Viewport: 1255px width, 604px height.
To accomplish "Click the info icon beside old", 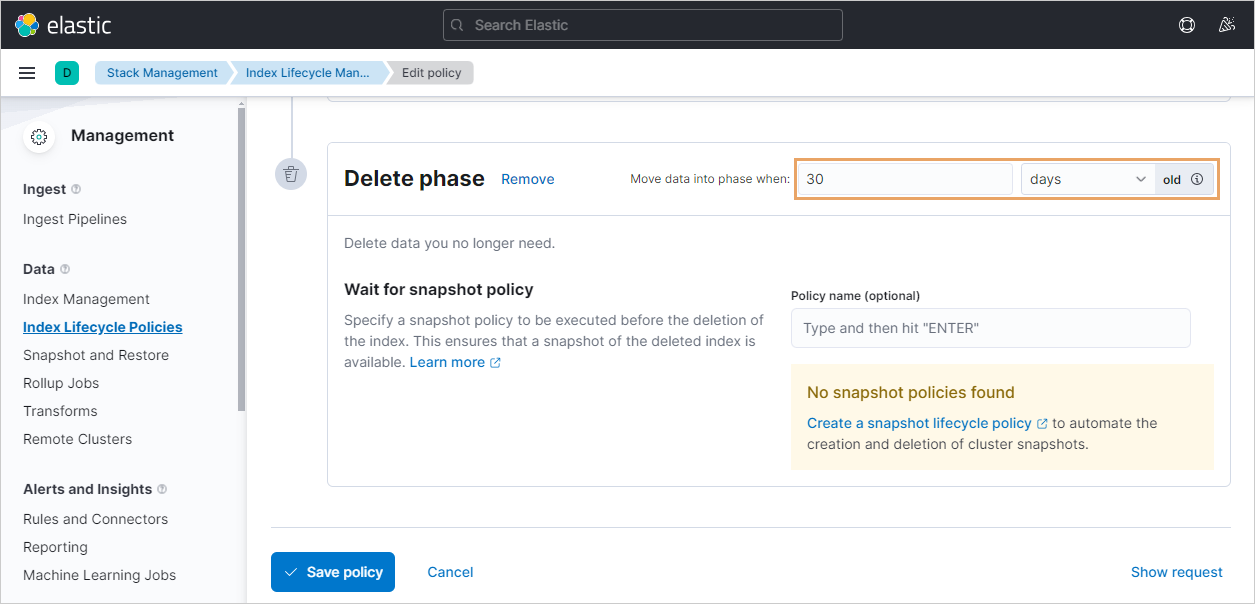I will tap(1197, 180).
